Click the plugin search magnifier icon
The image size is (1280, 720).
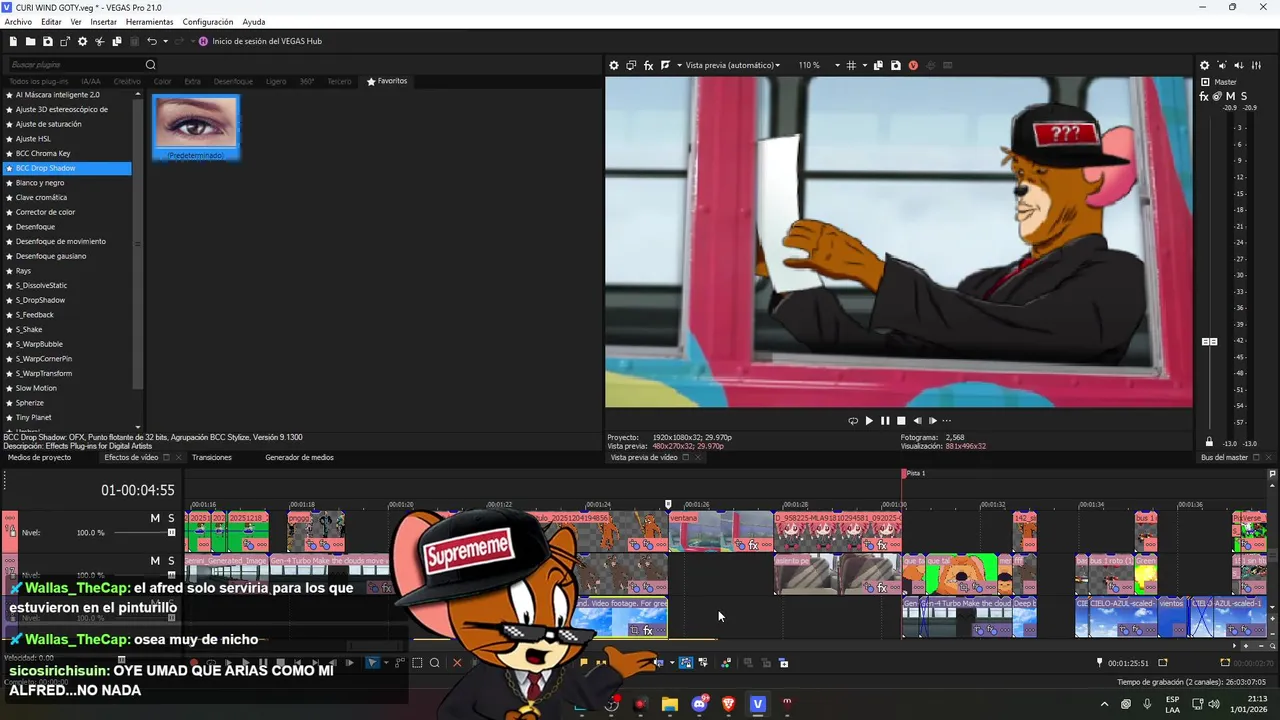click(151, 65)
